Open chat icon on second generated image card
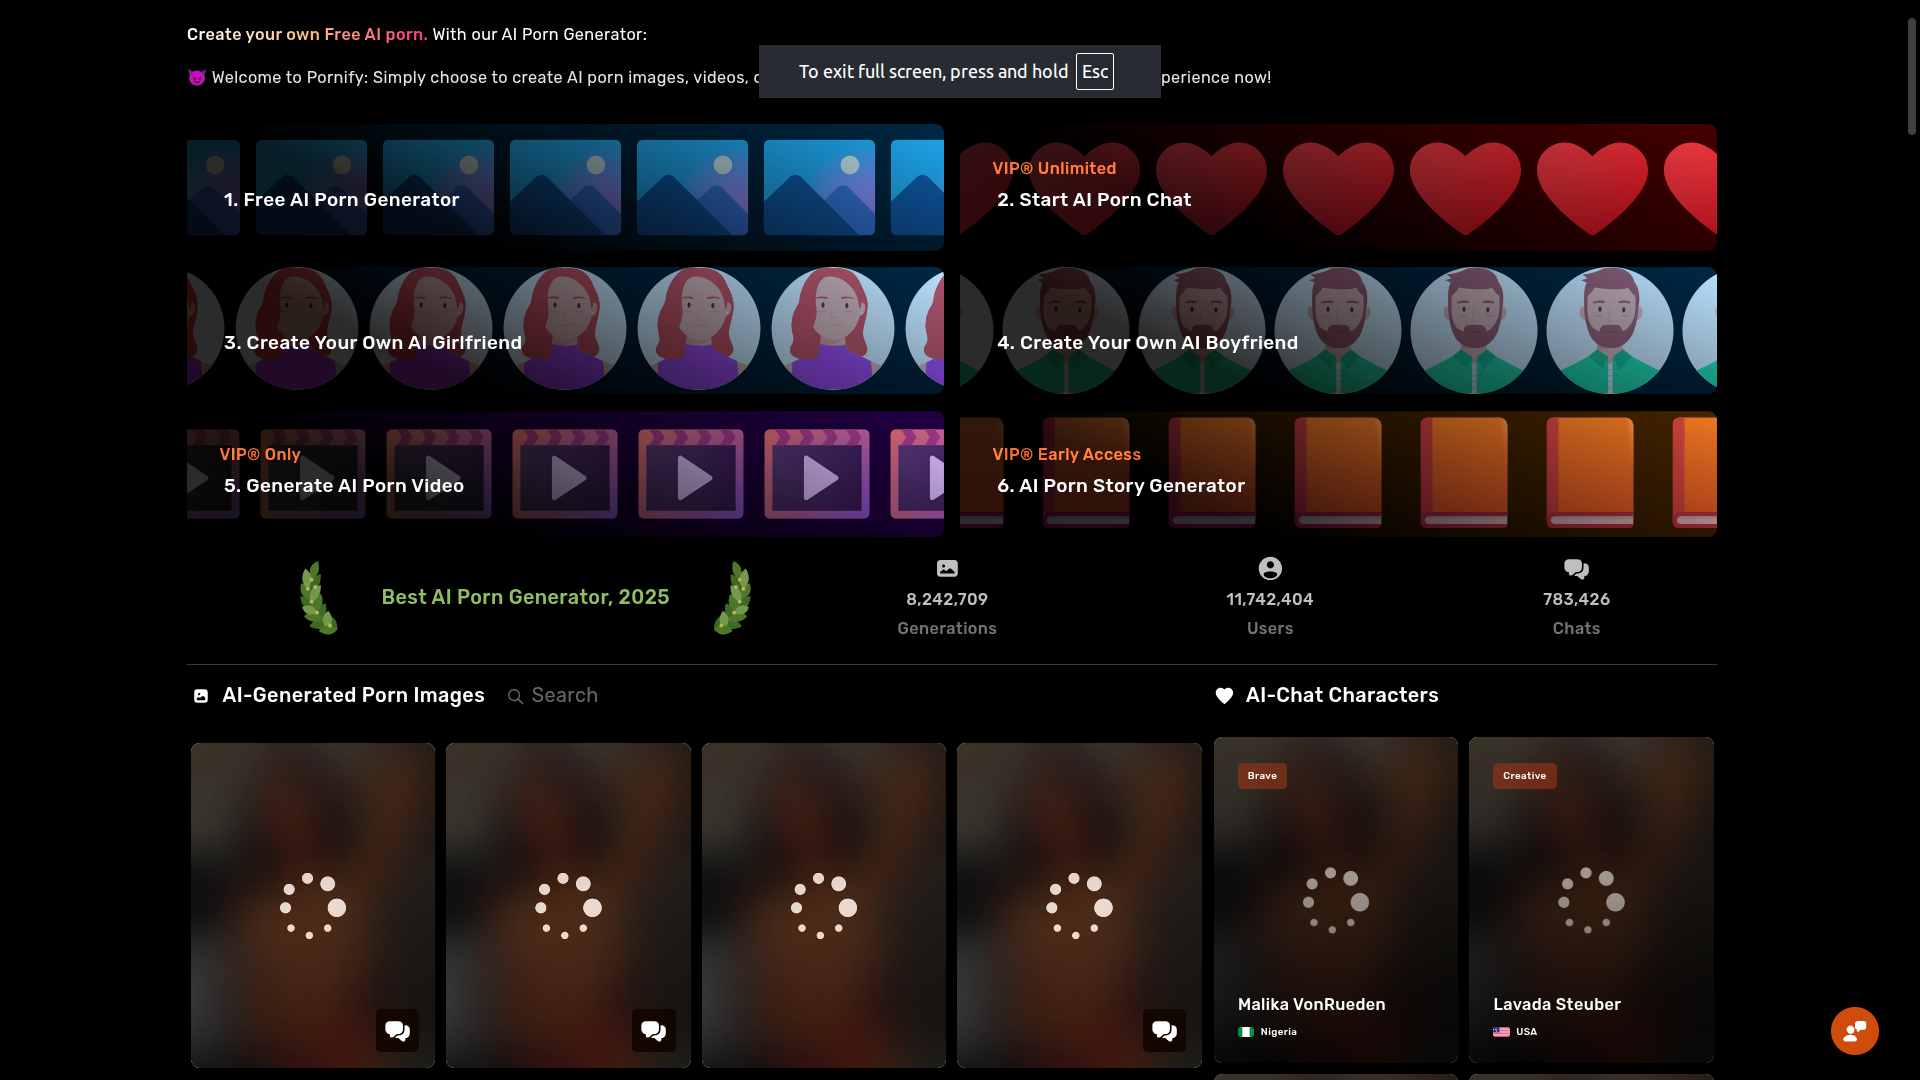 click(653, 1030)
